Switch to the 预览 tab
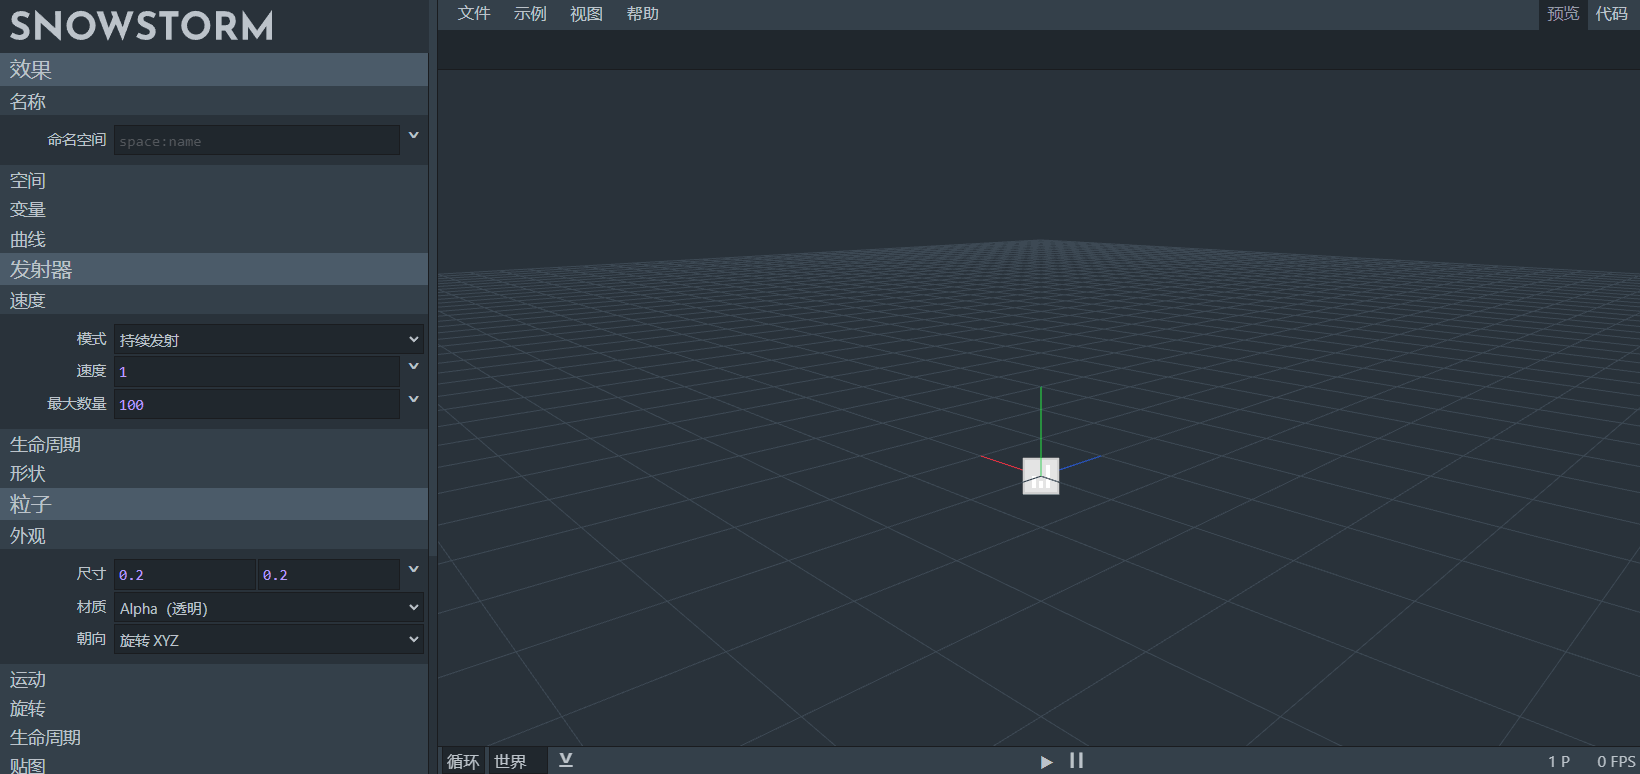 (x=1563, y=14)
